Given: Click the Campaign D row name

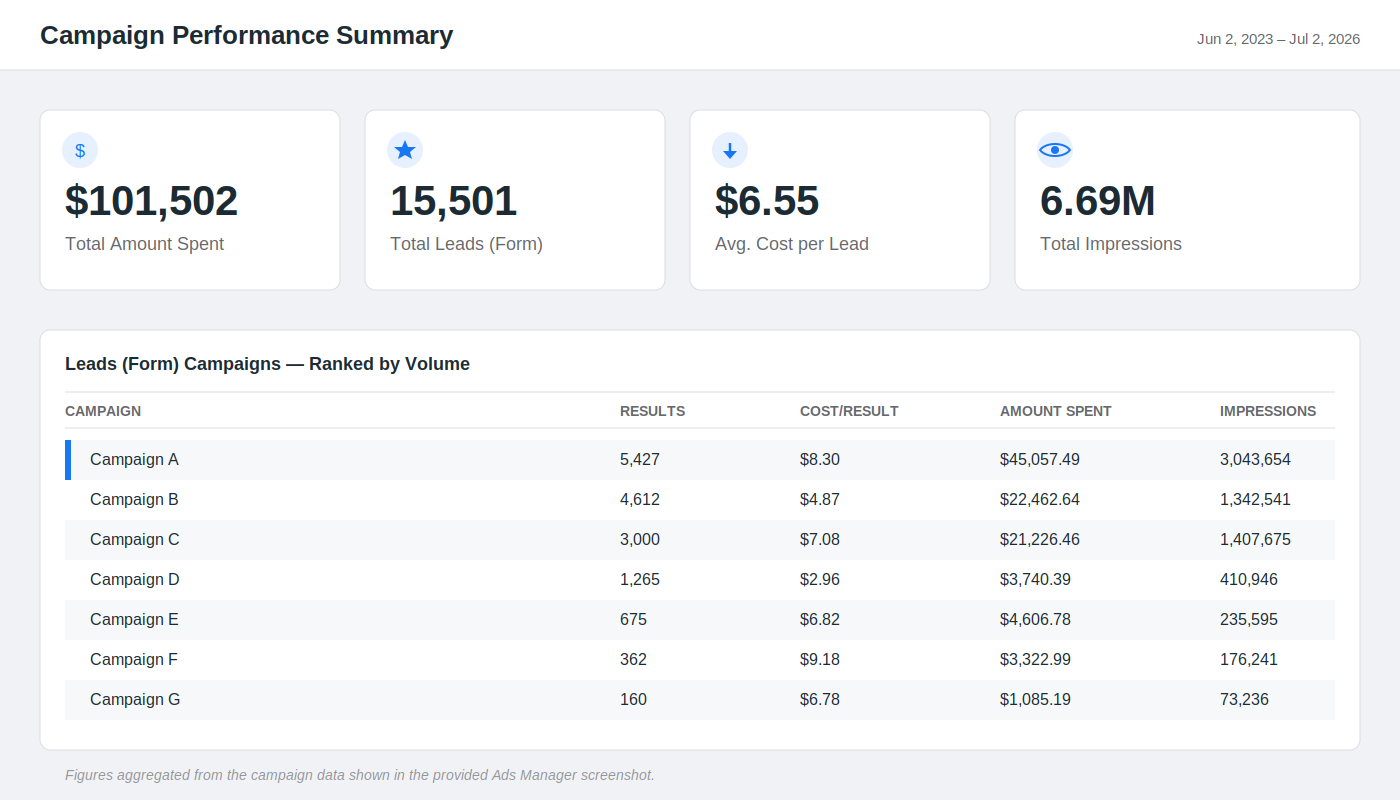Looking at the screenshot, I should click(135, 580).
